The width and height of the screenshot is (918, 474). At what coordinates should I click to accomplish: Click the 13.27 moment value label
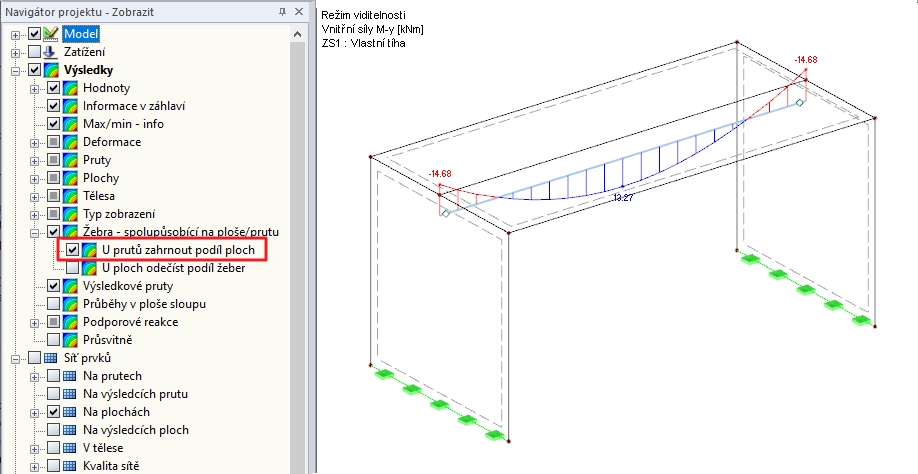coord(623,198)
